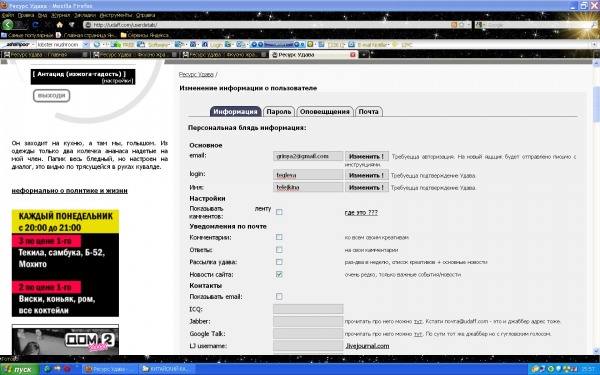Open the toolbar search box dropdown arrow
Image resolution: width=600 pixels, height=375 pixels.
(x=86, y=45)
